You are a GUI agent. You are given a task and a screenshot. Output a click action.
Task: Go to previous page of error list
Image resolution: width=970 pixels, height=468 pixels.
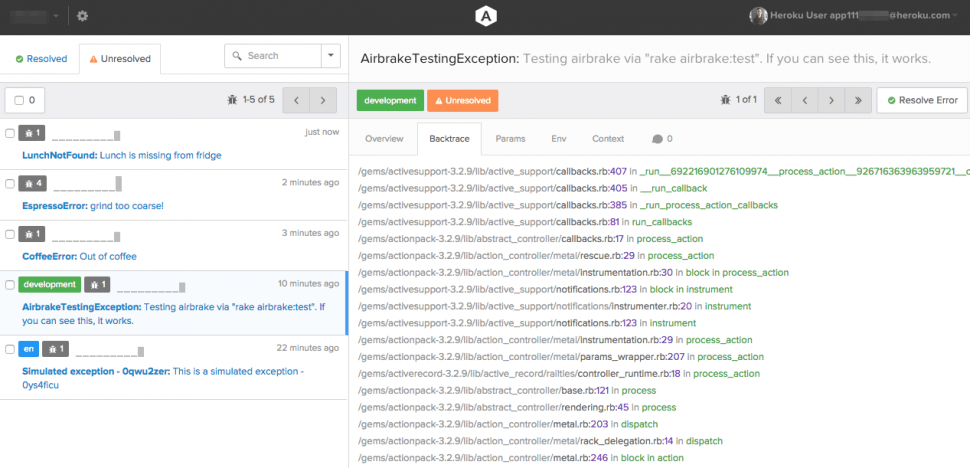(296, 100)
